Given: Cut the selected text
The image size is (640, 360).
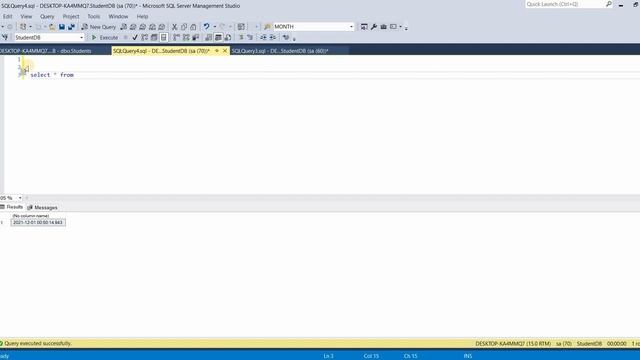Looking at the screenshot, I should pyautogui.click(x=175, y=27).
